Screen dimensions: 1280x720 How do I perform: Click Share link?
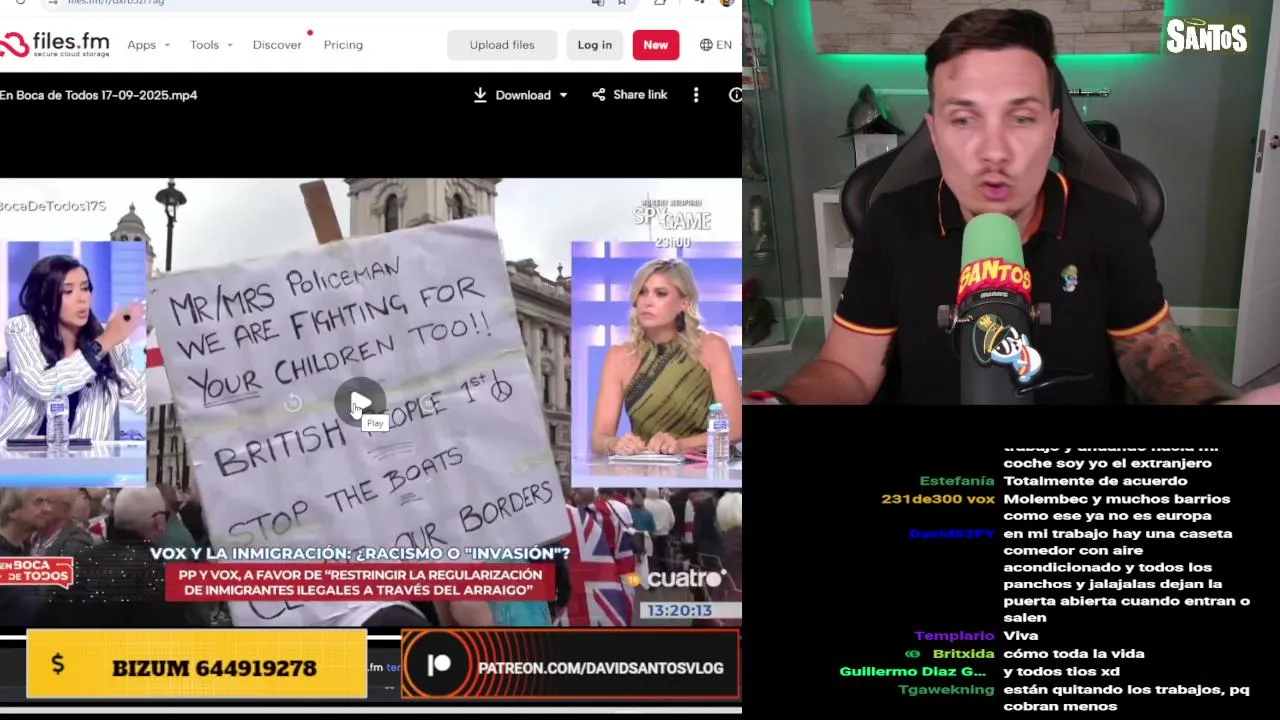click(x=630, y=95)
